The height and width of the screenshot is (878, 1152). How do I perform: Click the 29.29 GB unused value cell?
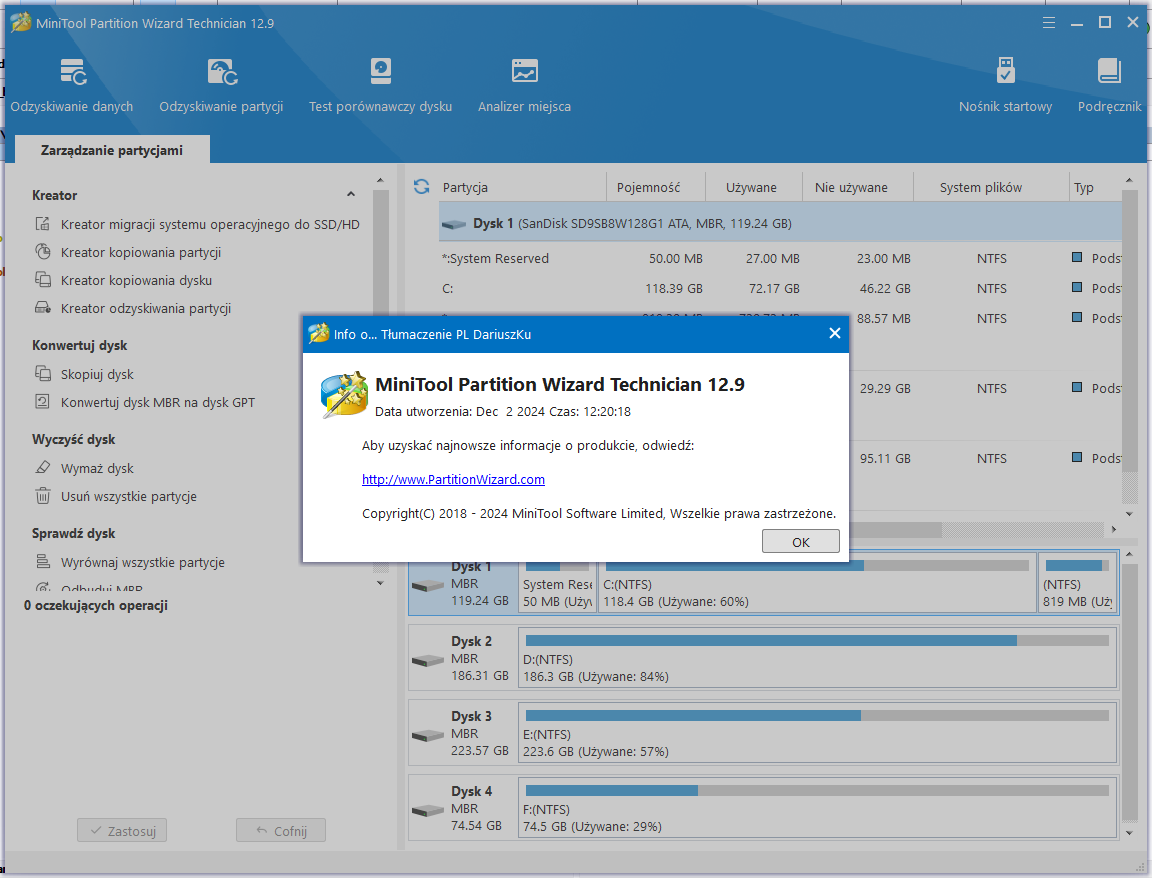885,389
